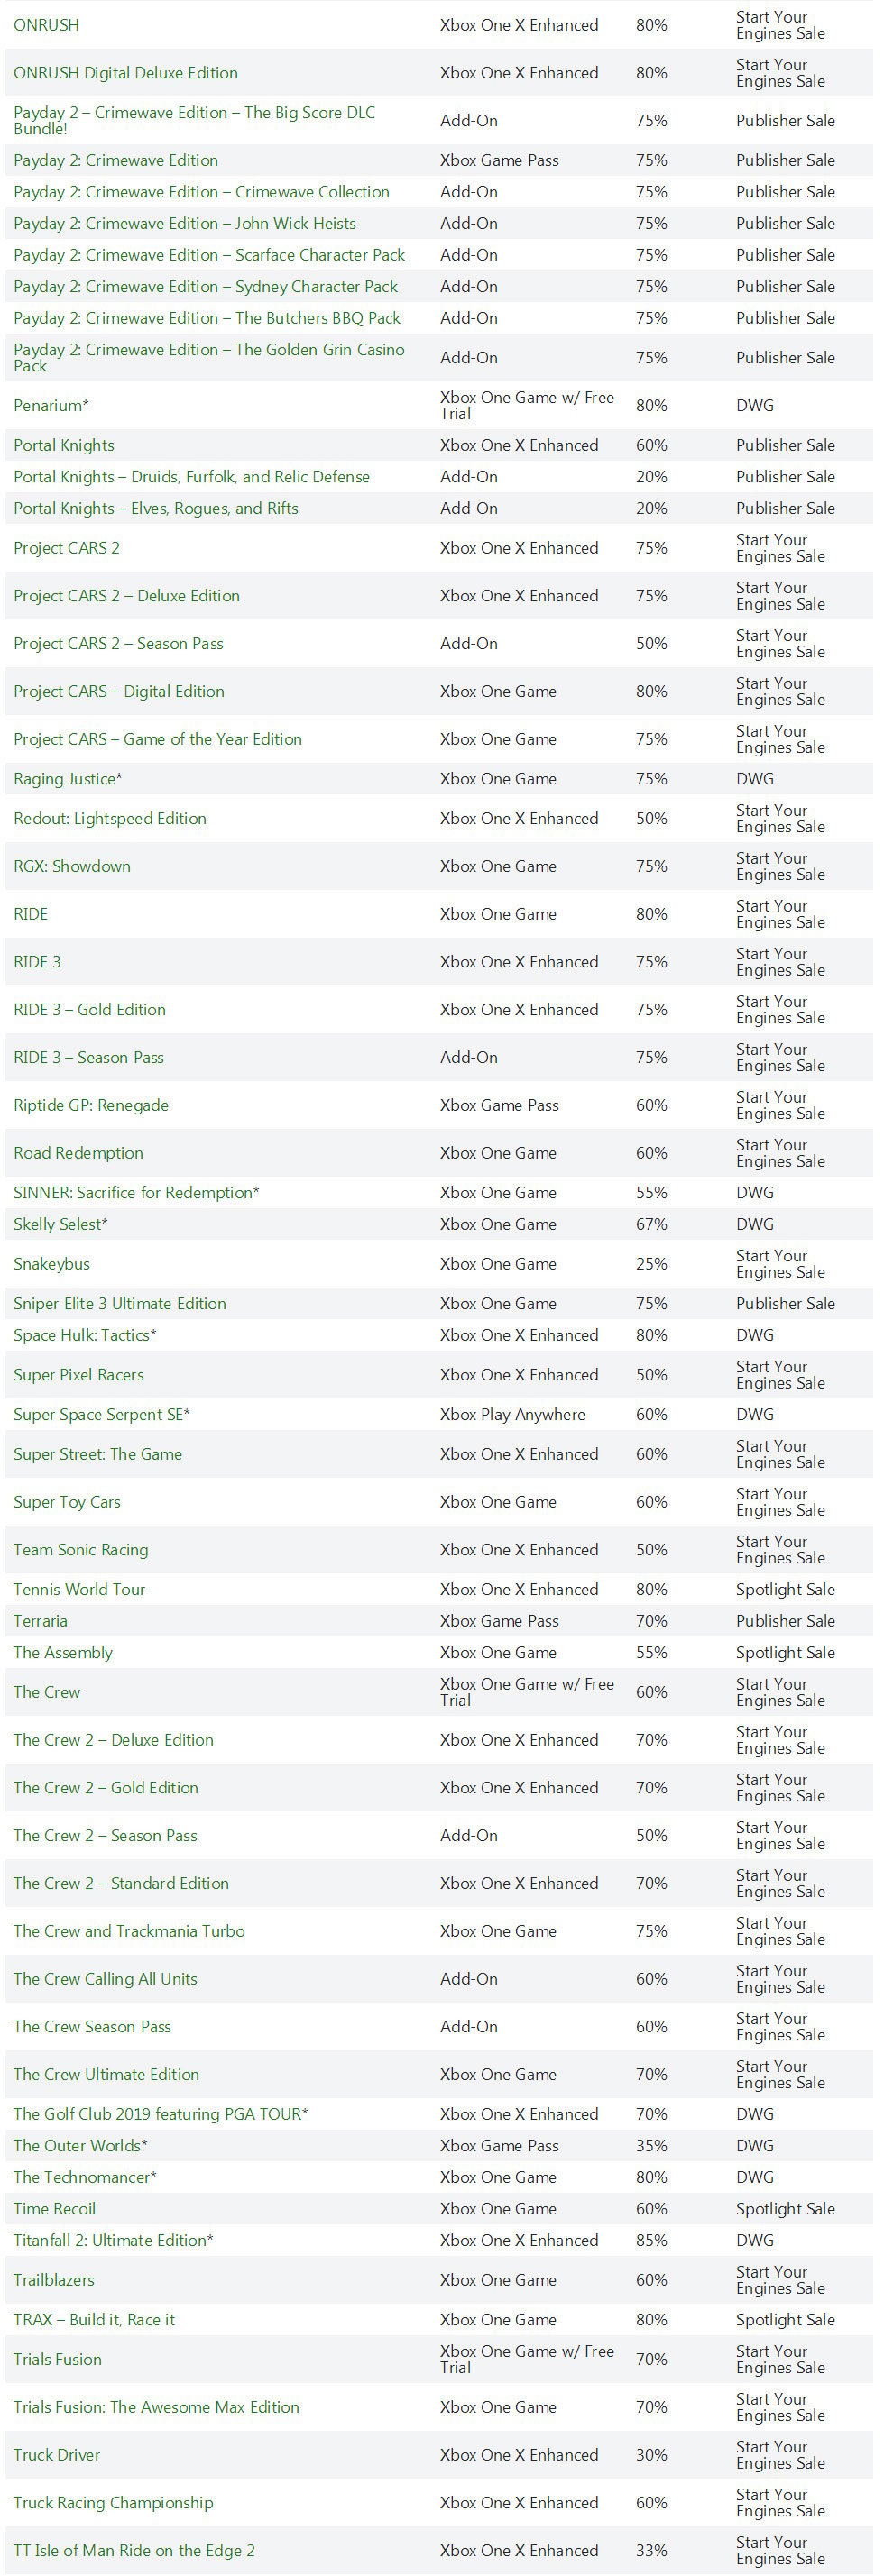This screenshot has height=2576, width=884.
Task: Open The Crew 2 – Gold Edition link
Action: 106,1789
